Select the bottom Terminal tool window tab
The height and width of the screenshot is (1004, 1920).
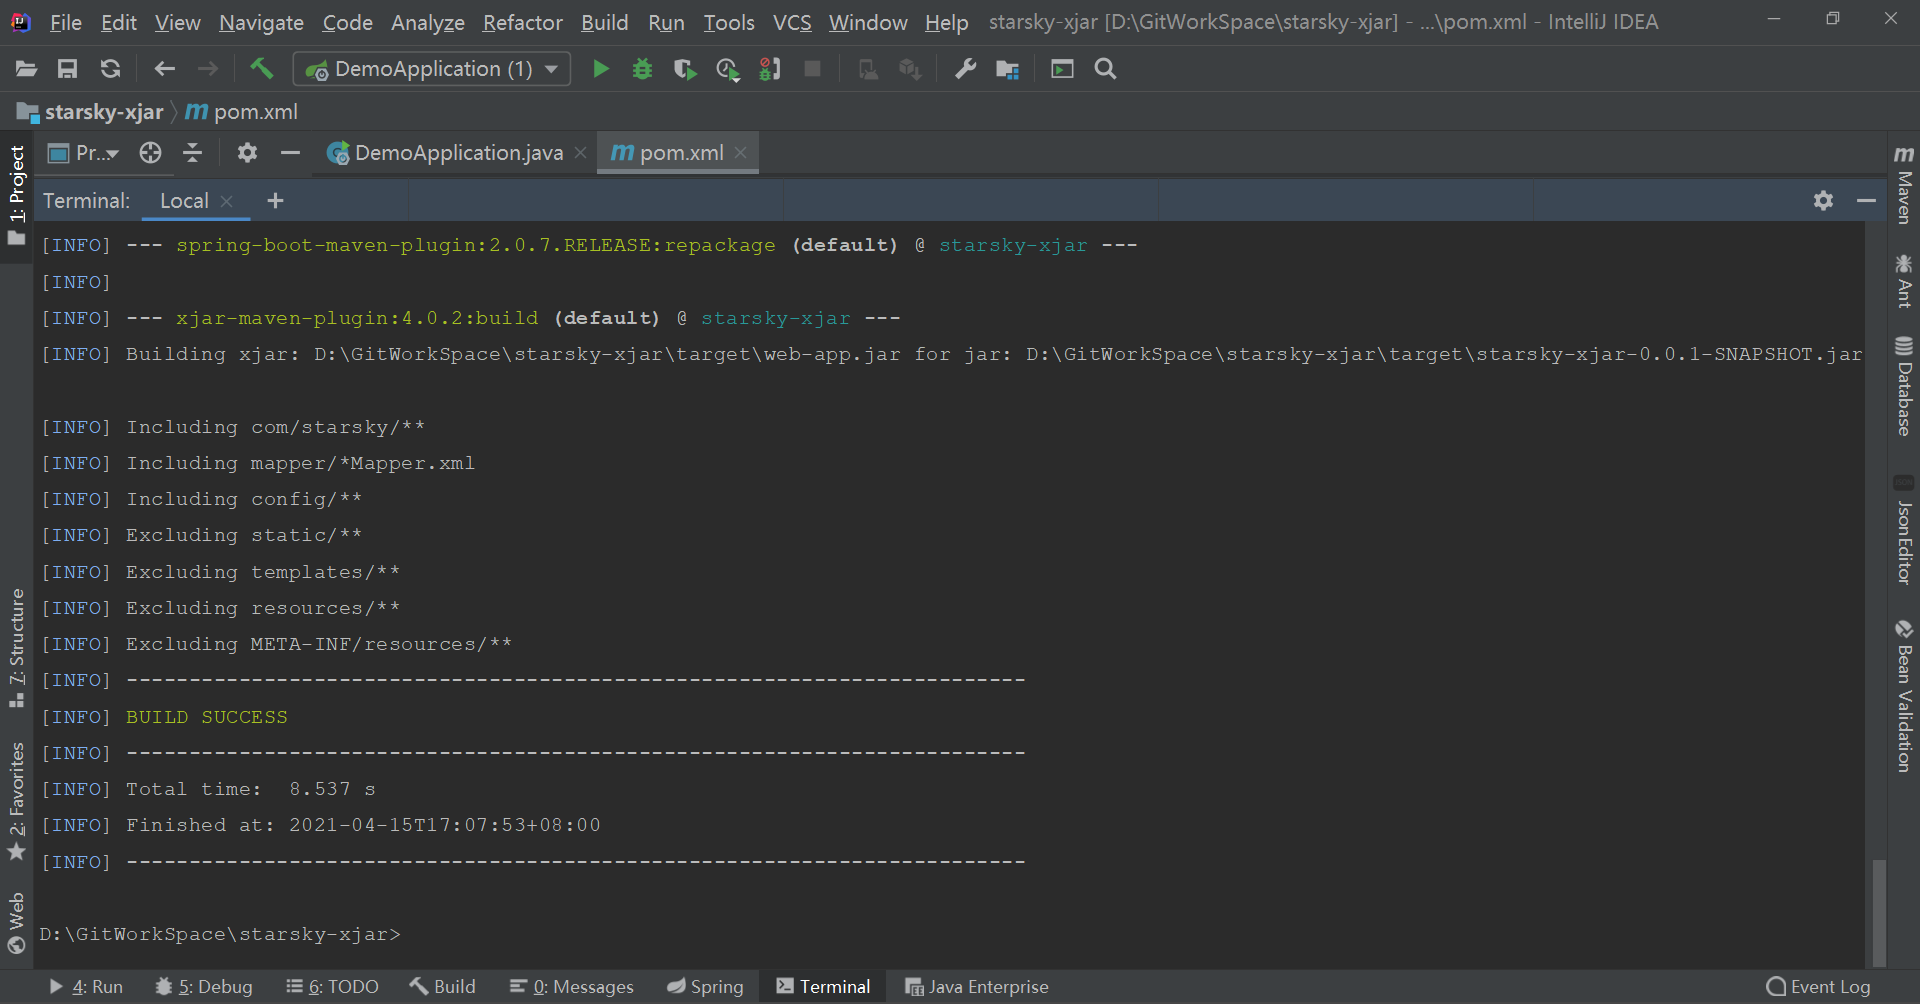coord(823,987)
